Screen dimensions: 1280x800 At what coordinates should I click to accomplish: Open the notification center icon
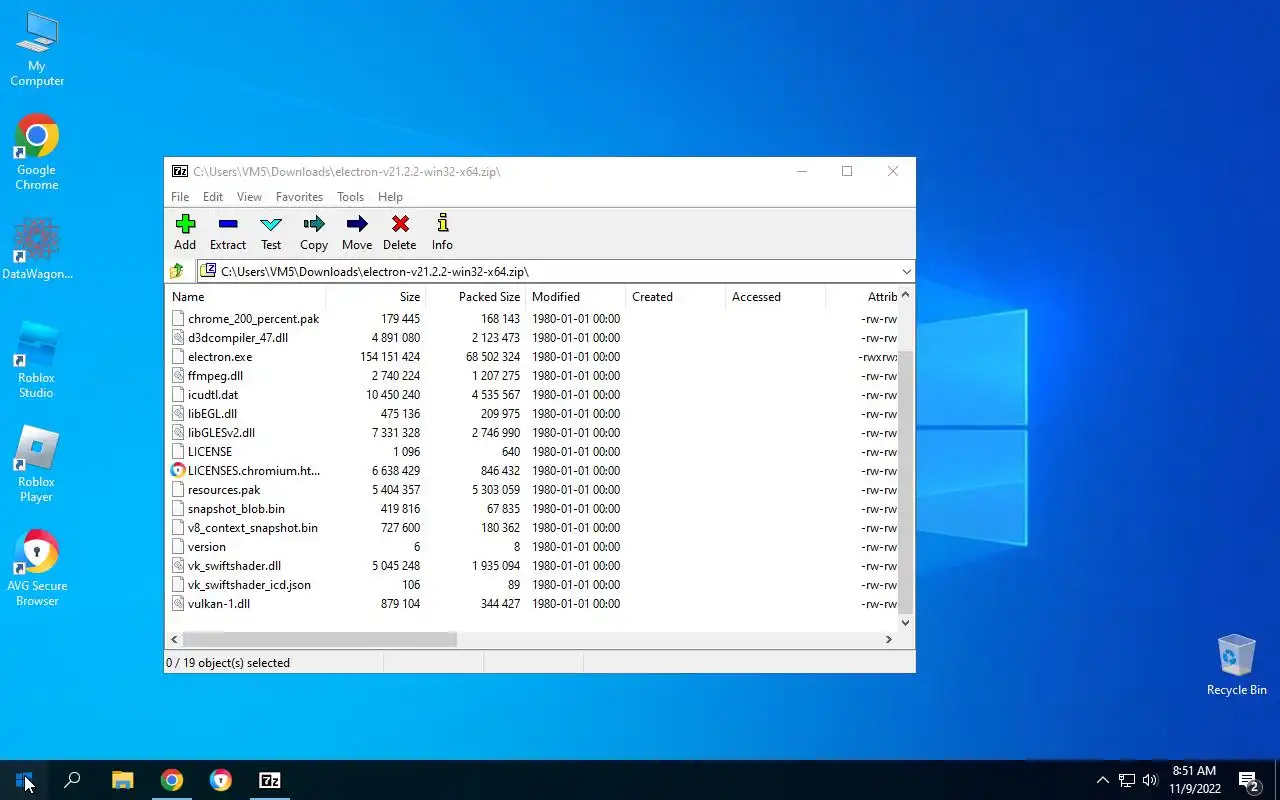click(1249, 780)
